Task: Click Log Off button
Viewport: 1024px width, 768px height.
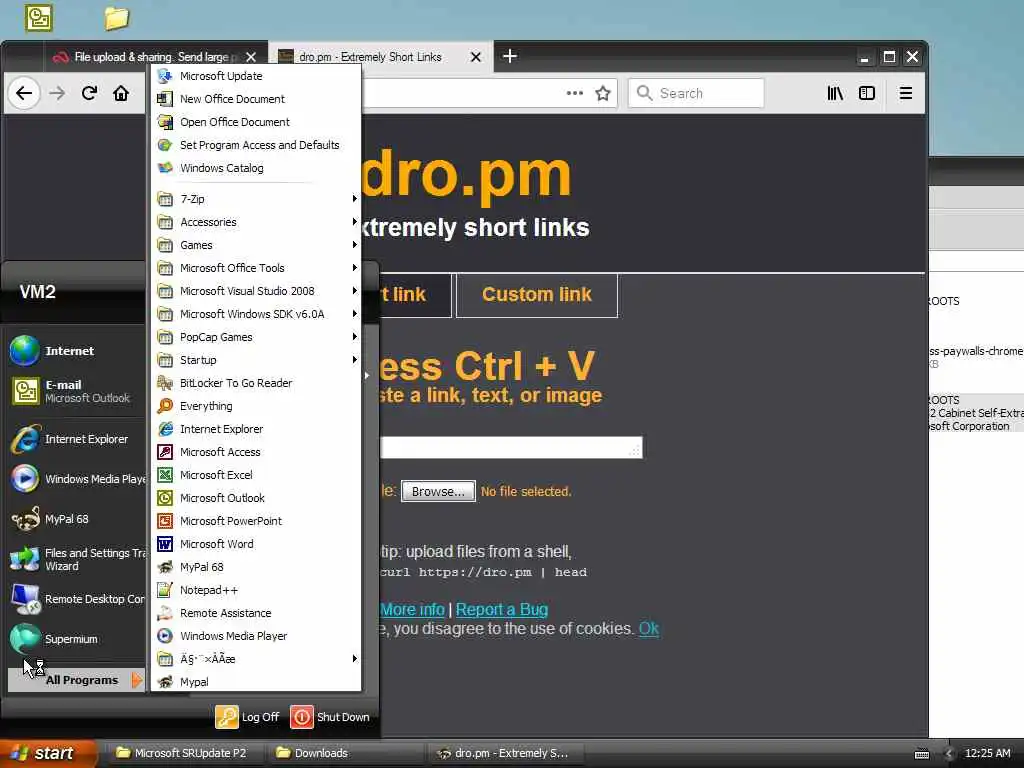Action: coord(248,717)
